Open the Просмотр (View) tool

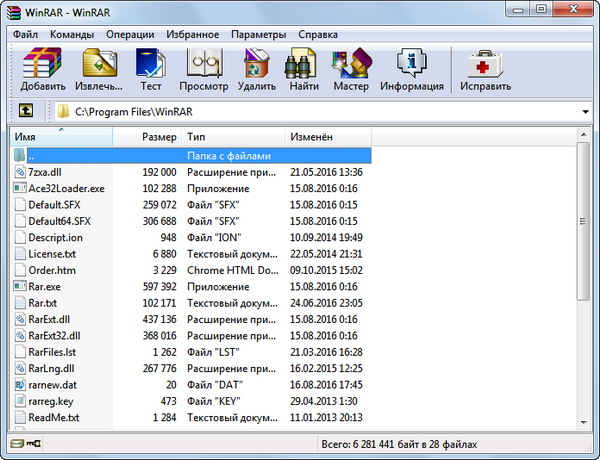(203, 68)
